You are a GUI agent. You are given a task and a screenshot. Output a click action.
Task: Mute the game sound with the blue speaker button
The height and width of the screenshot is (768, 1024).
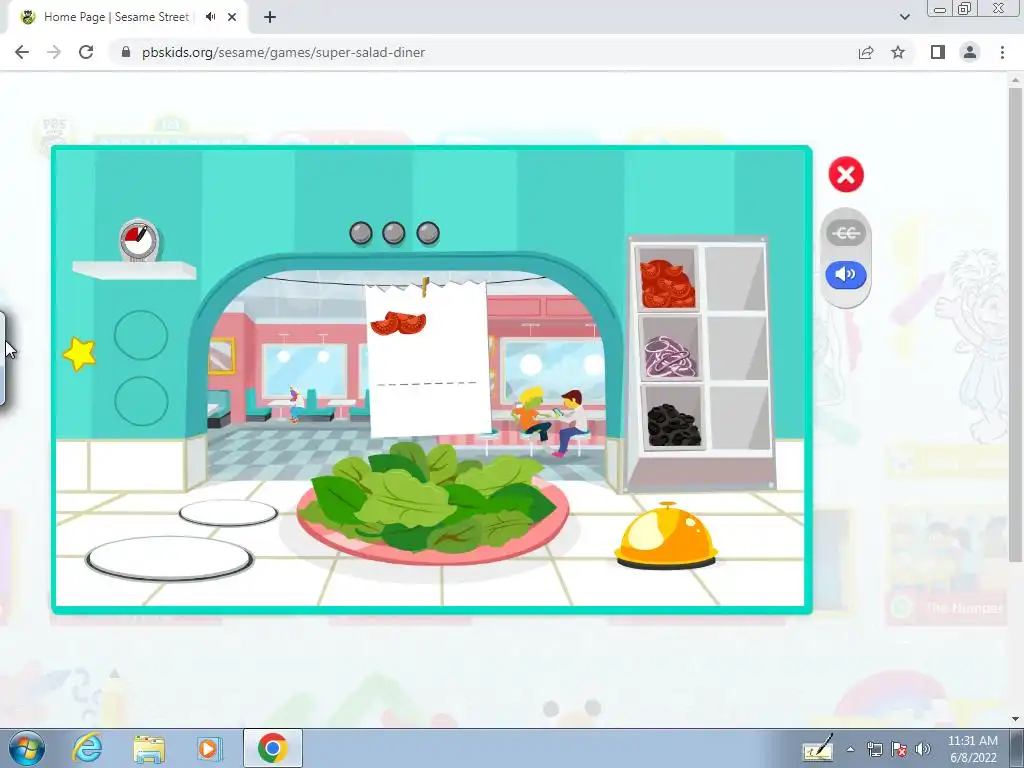click(846, 274)
